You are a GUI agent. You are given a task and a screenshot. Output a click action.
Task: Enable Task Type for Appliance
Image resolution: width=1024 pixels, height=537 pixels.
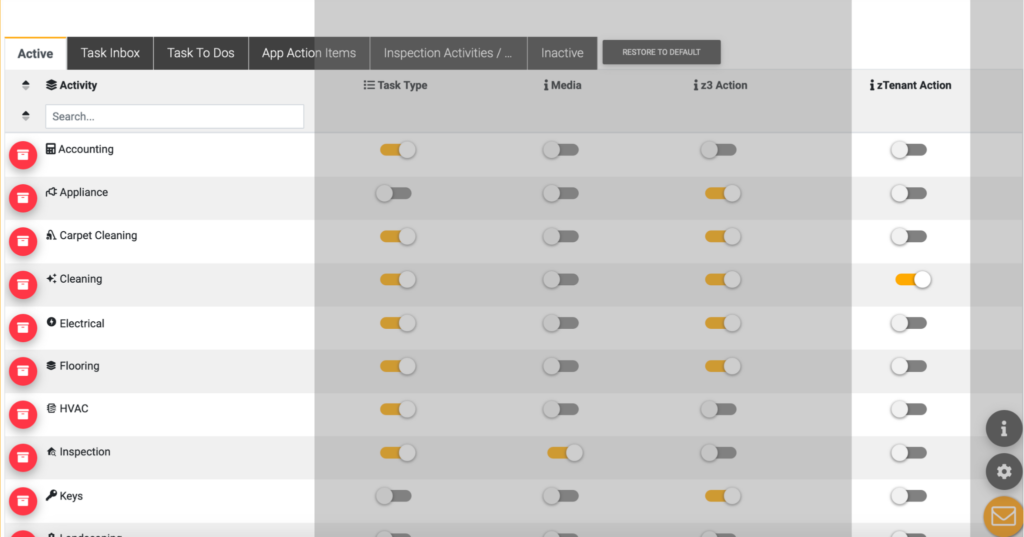[x=394, y=193]
